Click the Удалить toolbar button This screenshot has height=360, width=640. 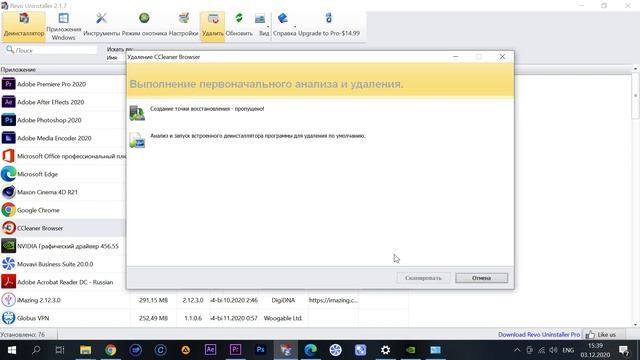212,26
